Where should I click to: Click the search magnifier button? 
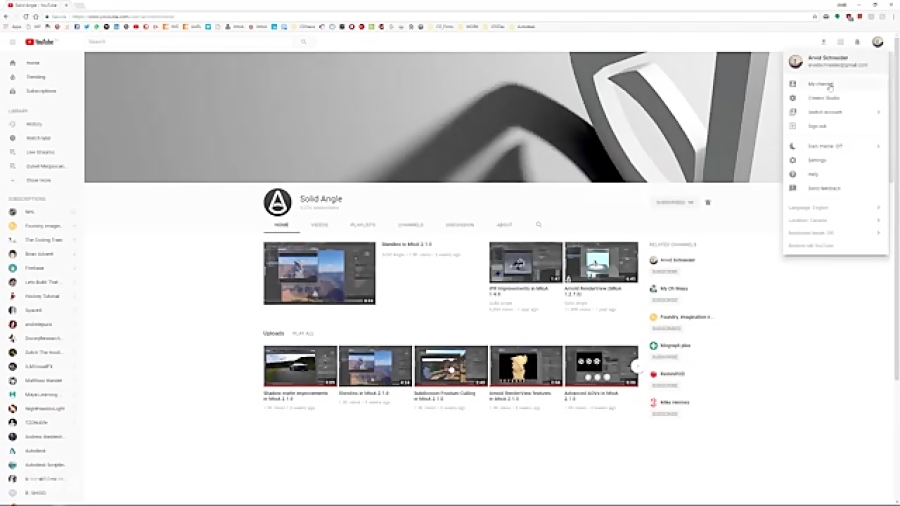(x=304, y=42)
